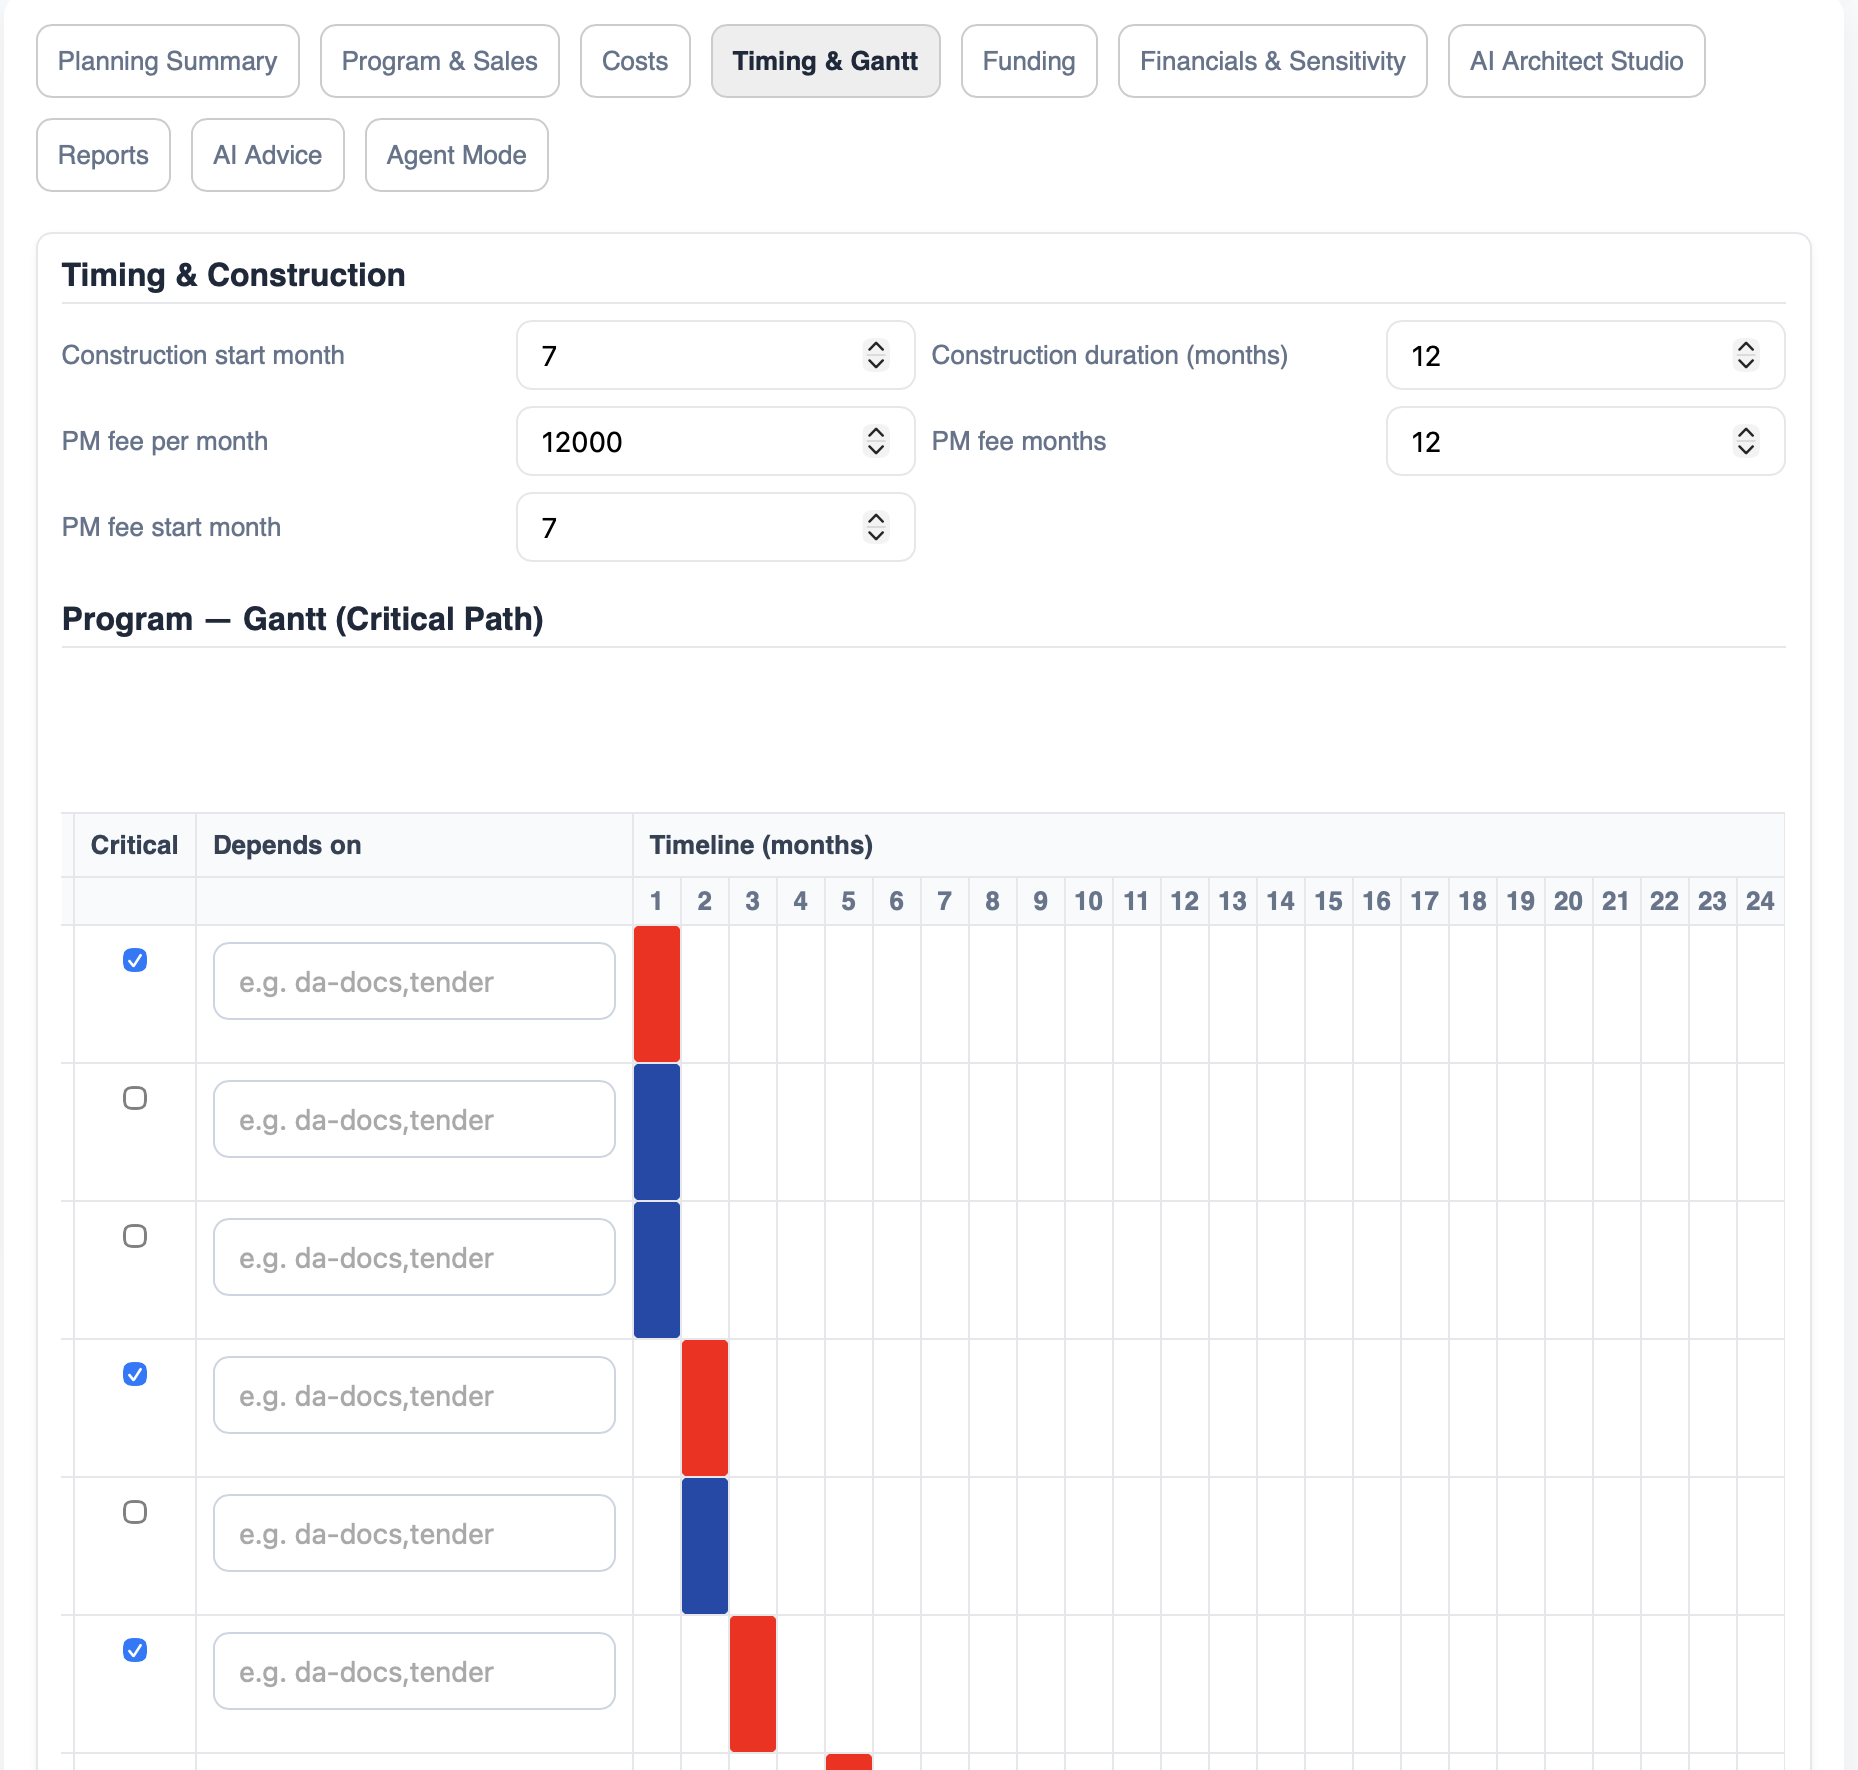The image size is (1858, 1770).
Task: Uncheck Critical checkbox in sixth Gantt row
Action: [x=135, y=1650]
